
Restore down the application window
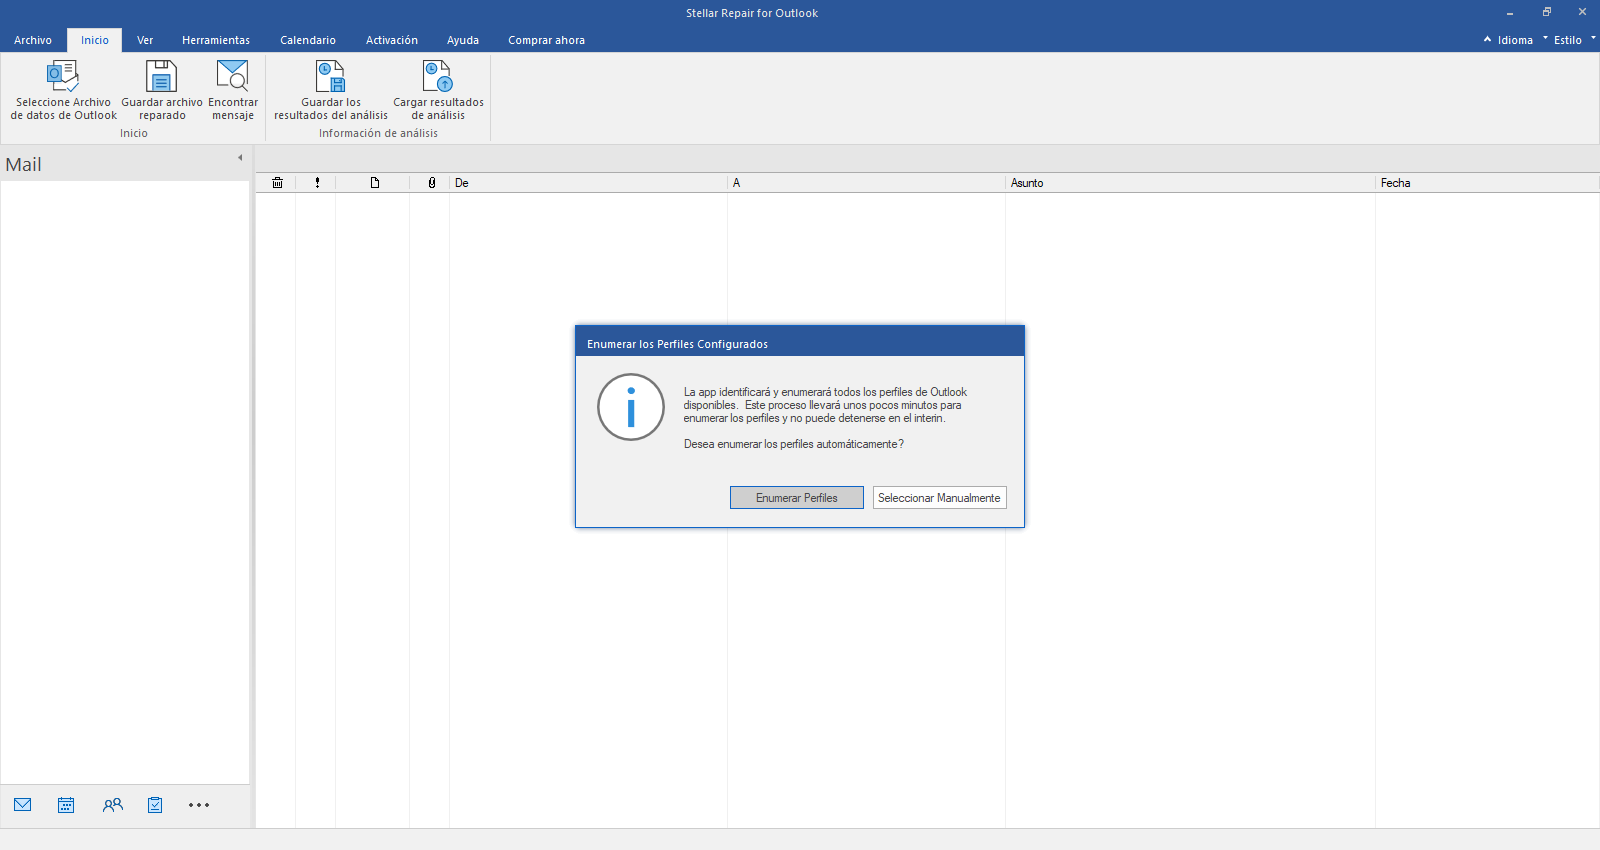[x=1546, y=12]
